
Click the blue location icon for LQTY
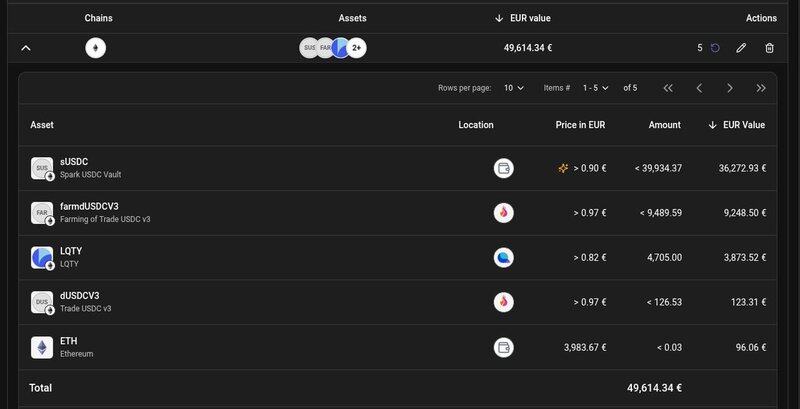[504, 258]
